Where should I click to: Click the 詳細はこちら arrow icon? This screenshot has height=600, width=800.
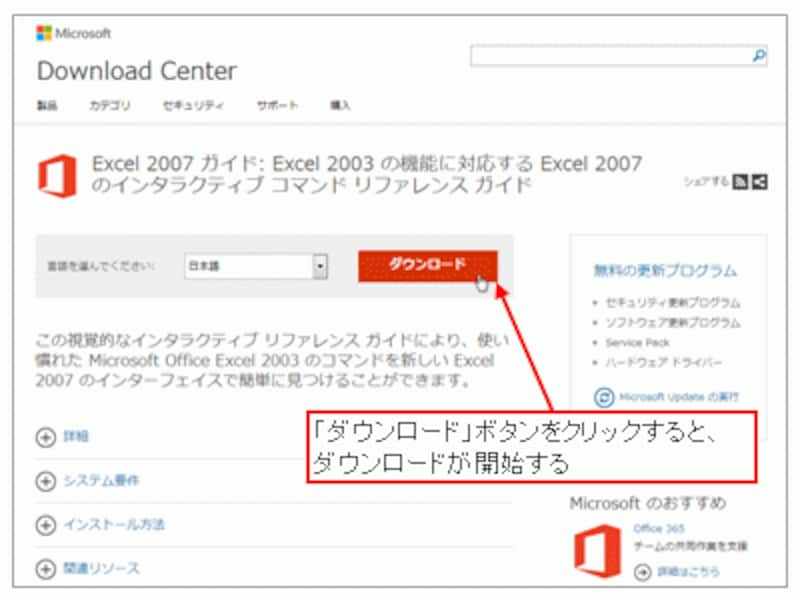643,572
